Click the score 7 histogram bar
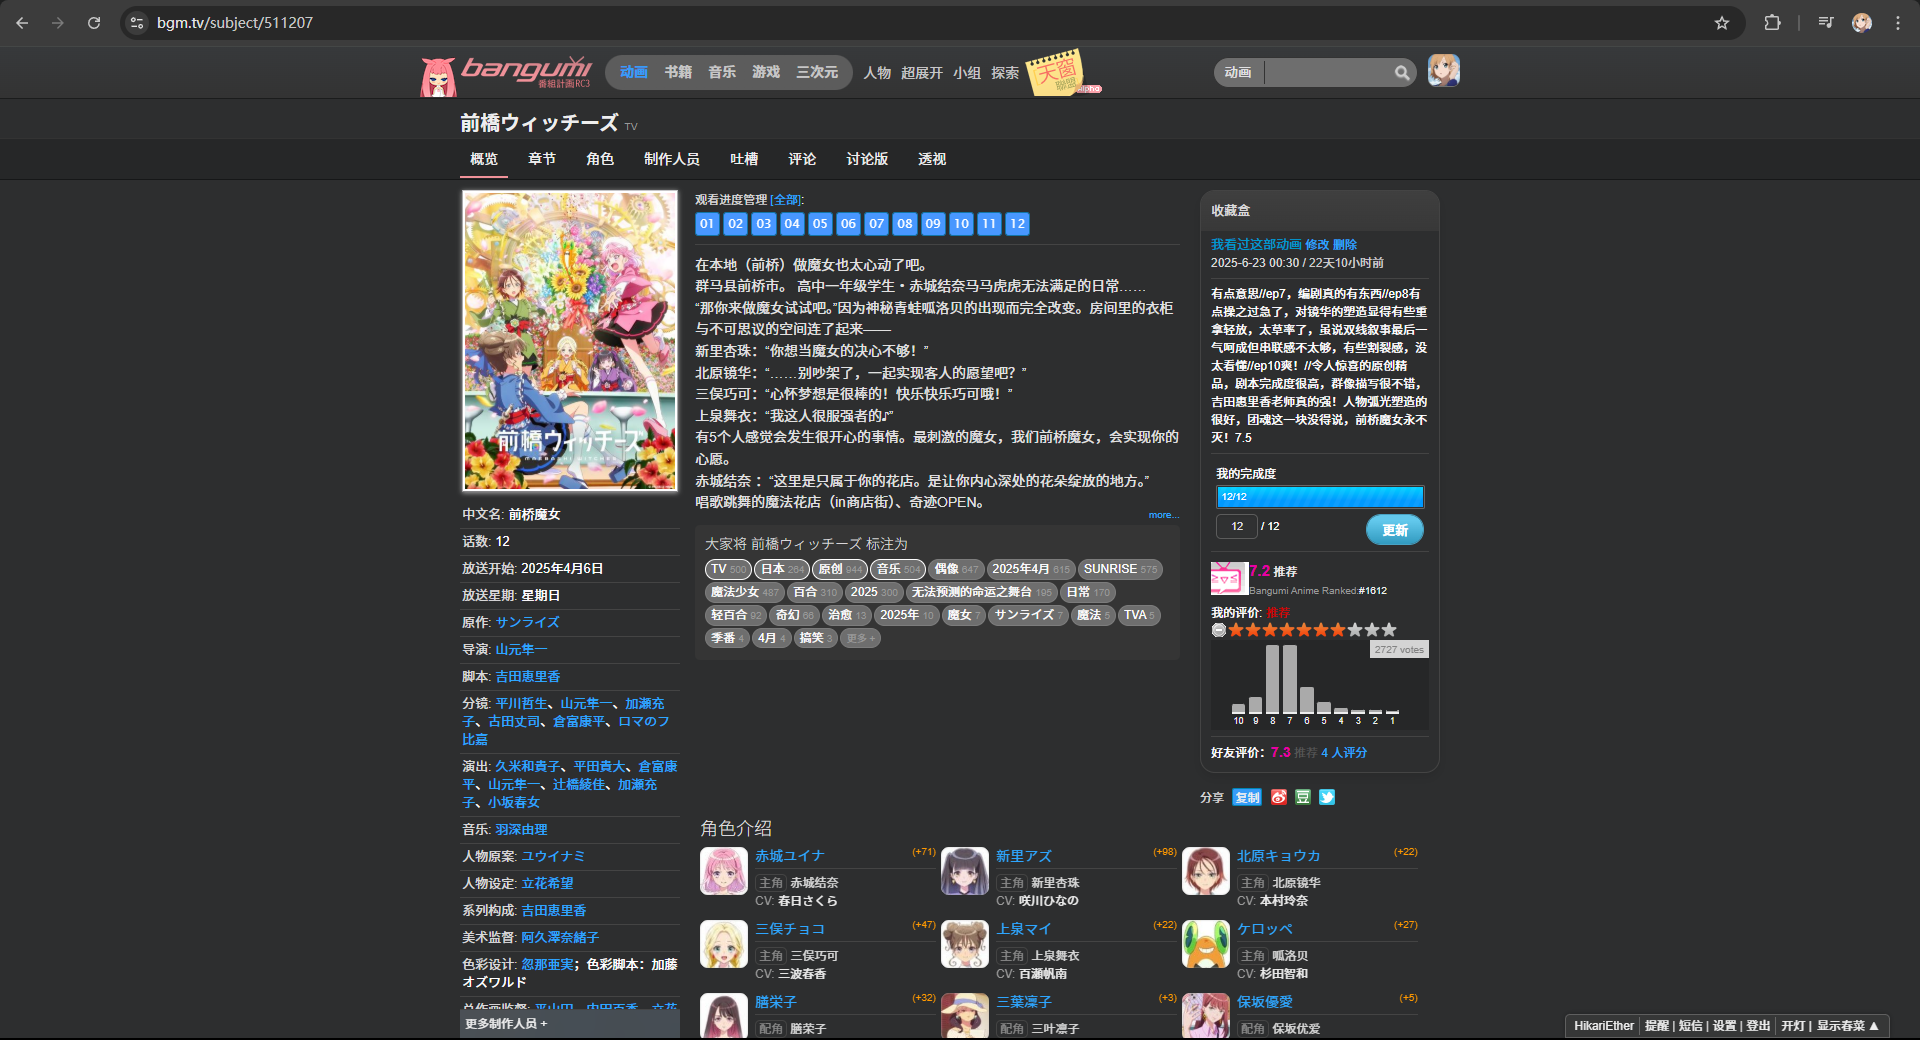 (x=1290, y=679)
